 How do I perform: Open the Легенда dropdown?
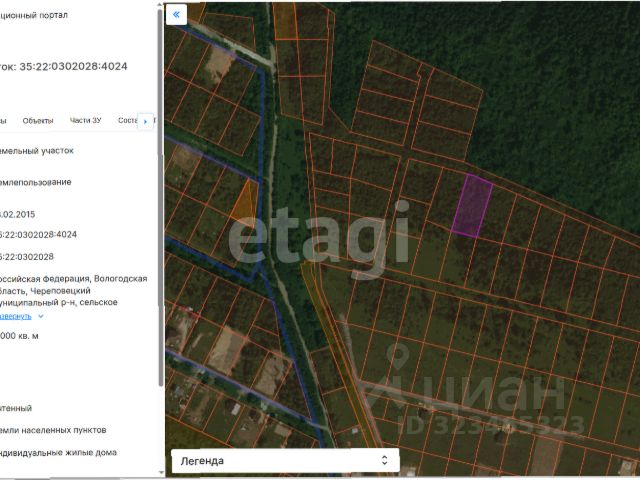pyautogui.click(x=285, y=461)
